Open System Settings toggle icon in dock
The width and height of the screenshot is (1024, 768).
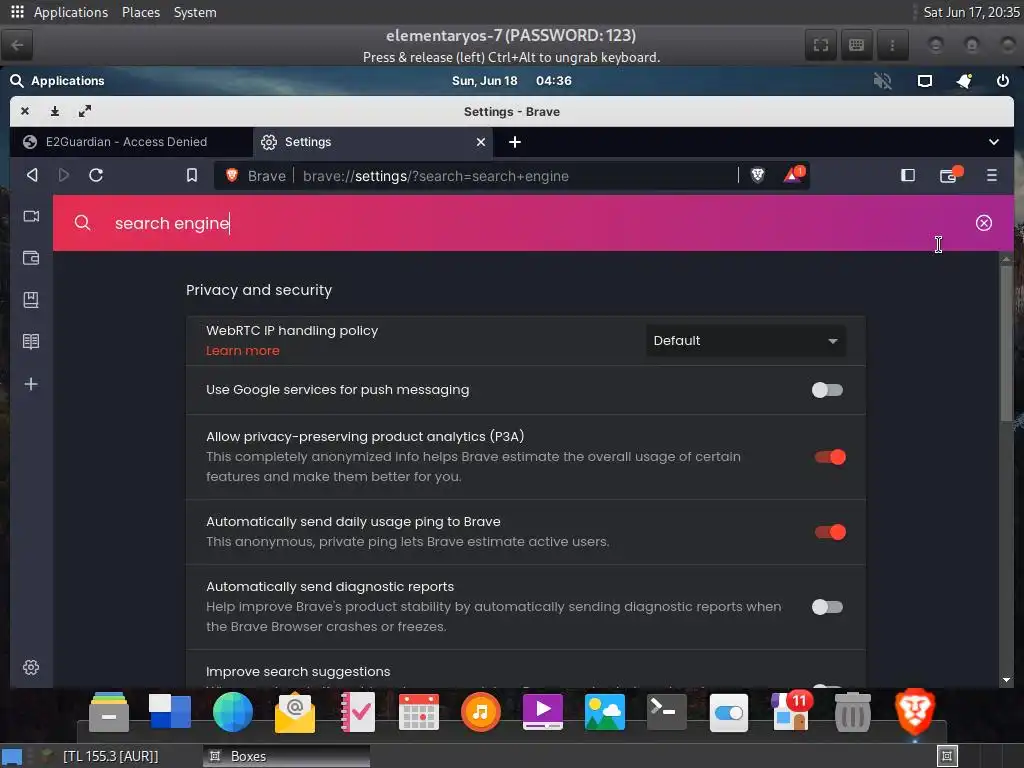point(728,712)
